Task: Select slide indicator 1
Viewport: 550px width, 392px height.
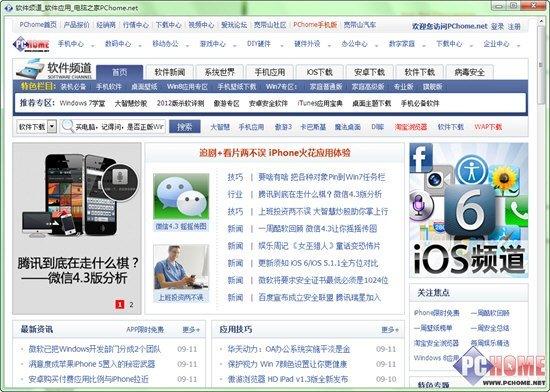Action: pos(120,304)
